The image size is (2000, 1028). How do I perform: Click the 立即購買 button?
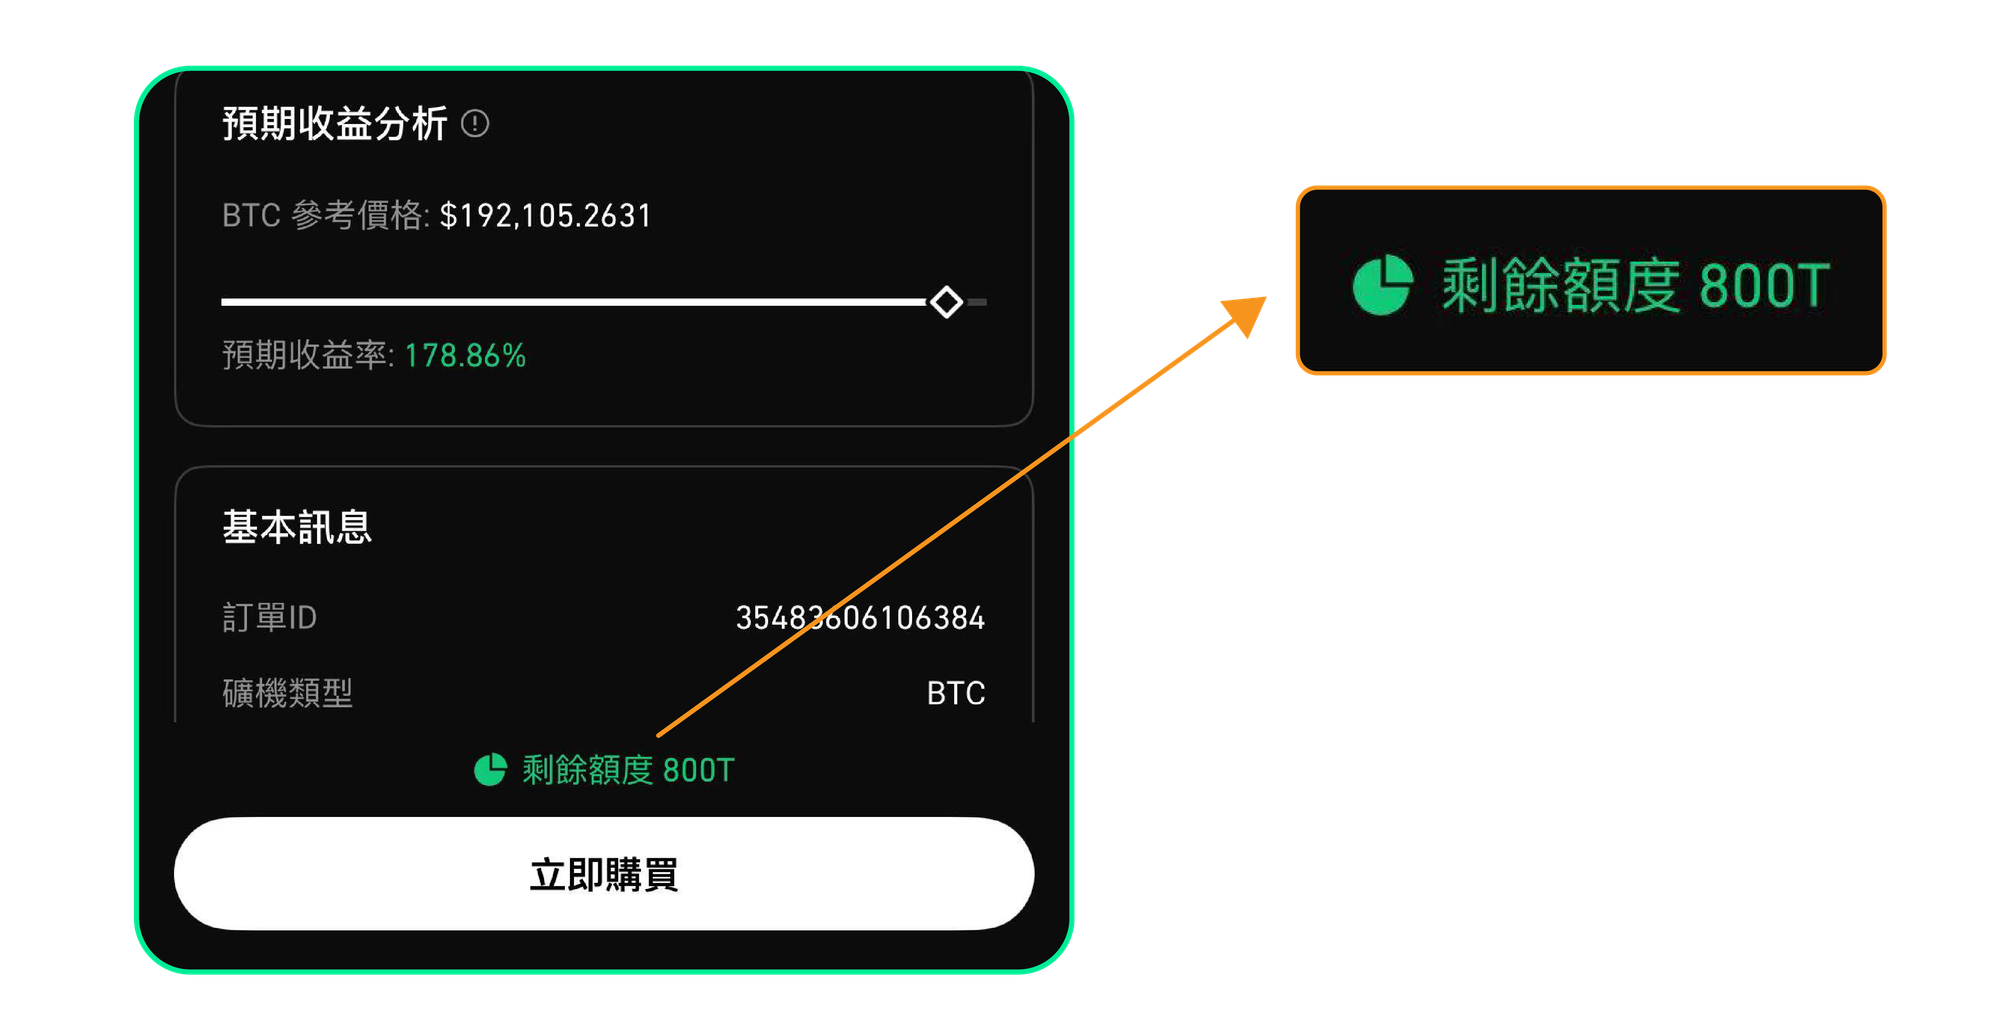point(604,874)
